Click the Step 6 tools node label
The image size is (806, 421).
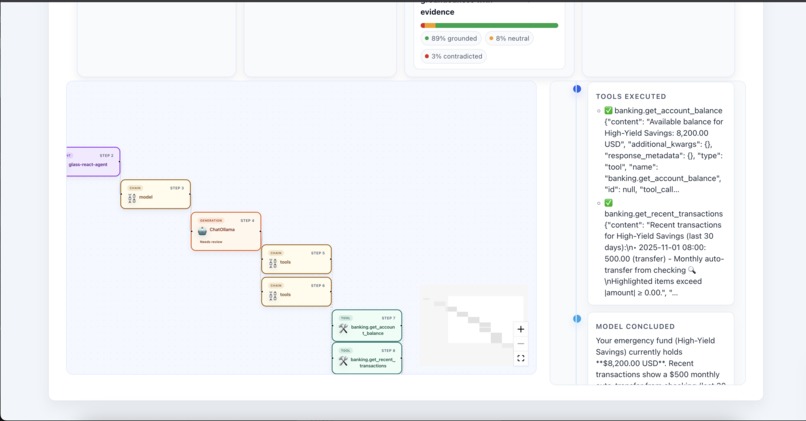coord(285,295)
